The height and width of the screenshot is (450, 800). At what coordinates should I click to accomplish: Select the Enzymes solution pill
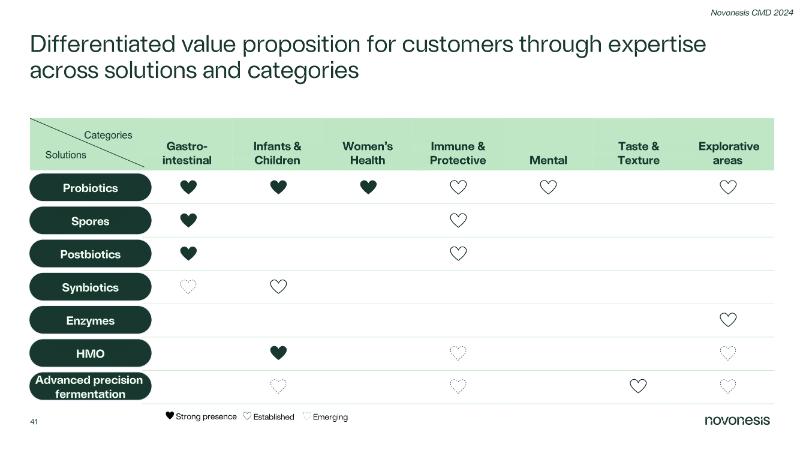(90, 320)
